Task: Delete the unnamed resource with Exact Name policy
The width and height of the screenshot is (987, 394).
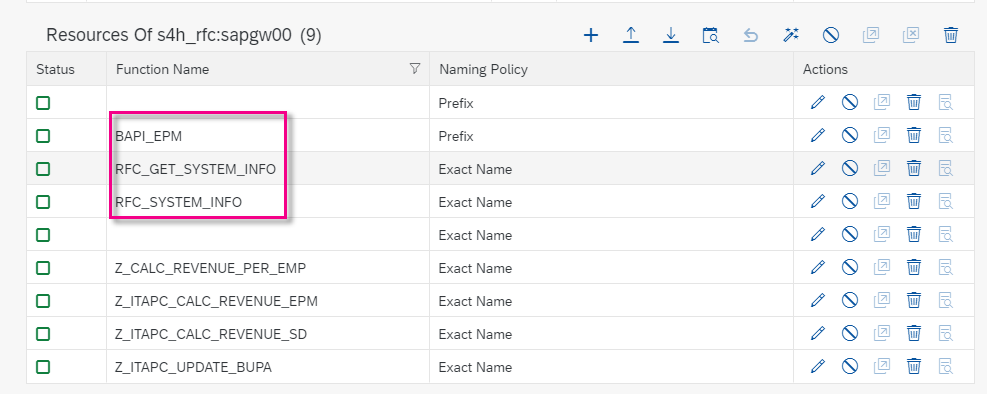Action: tap(914, 234)
